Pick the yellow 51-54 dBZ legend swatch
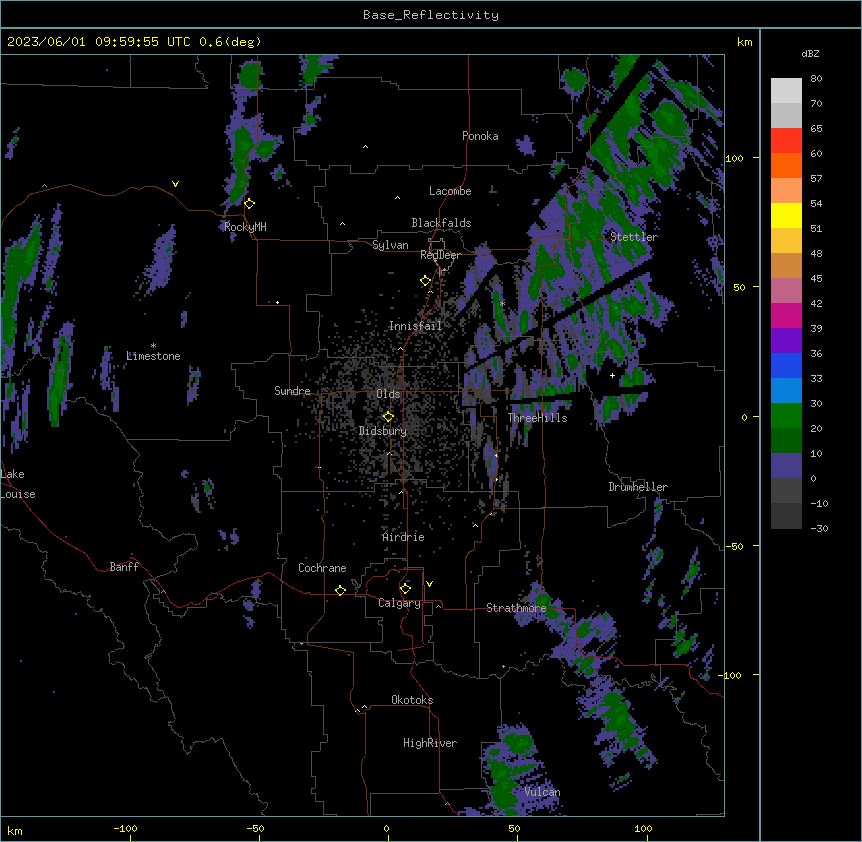 786,215
